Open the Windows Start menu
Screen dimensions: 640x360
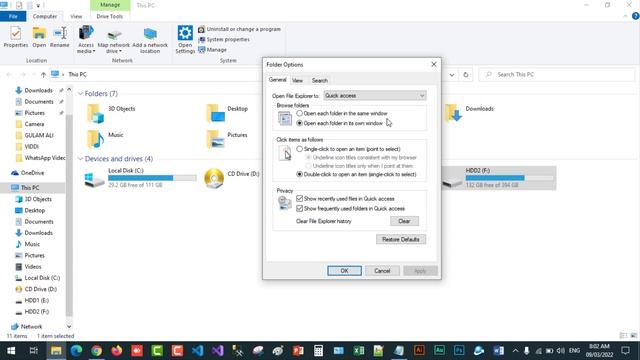point(11,351)
